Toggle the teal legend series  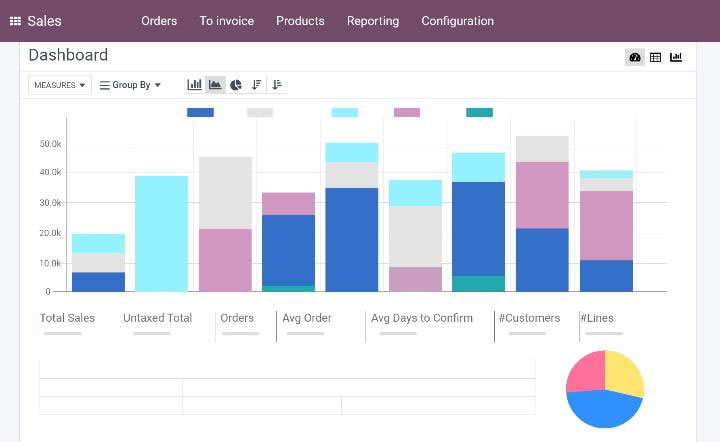click(x=479, y=113)
